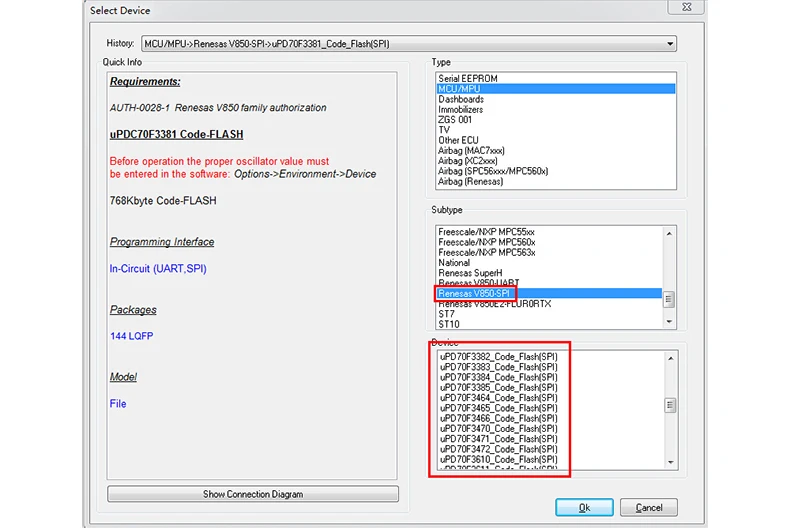The height and width of the screenshot is (528, 790).
Task: Choose uPD70F3470_Code_Flash(SPI) device
Action: pyautogui.click(x=499, y=428)
